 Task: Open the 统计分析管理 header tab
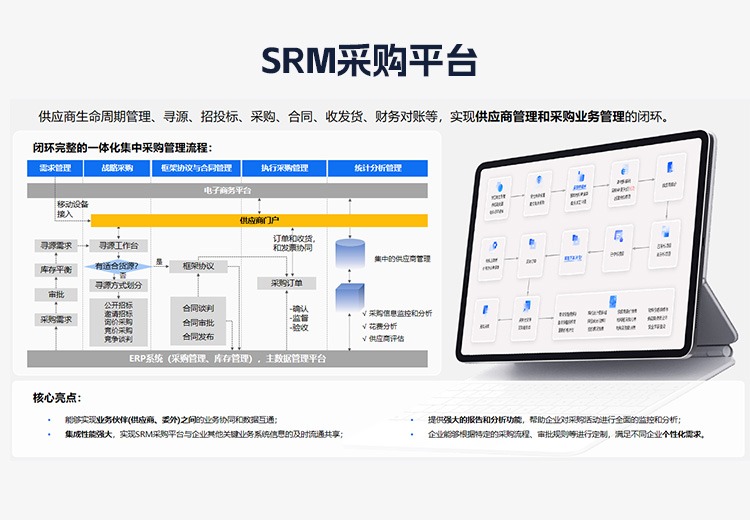tap(378, 168)
